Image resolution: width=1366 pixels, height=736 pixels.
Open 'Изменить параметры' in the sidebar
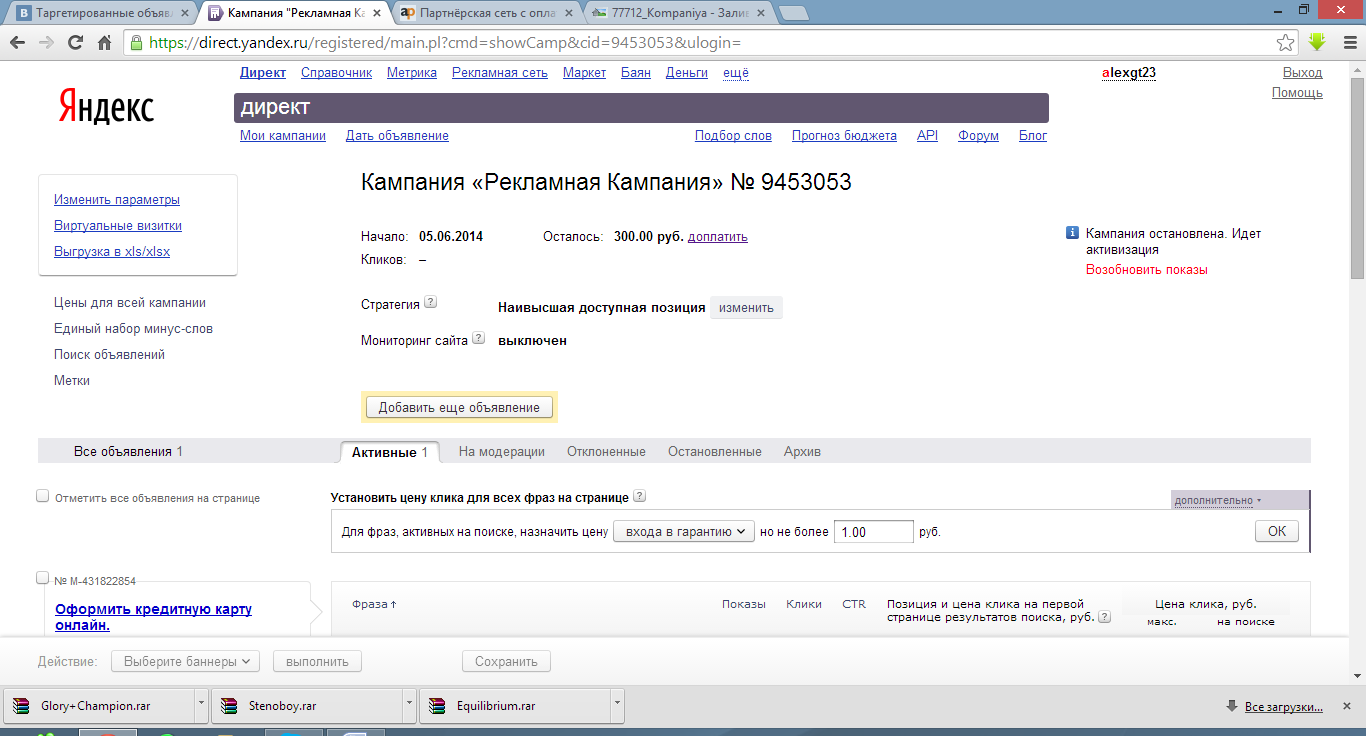tap(117, 200)
